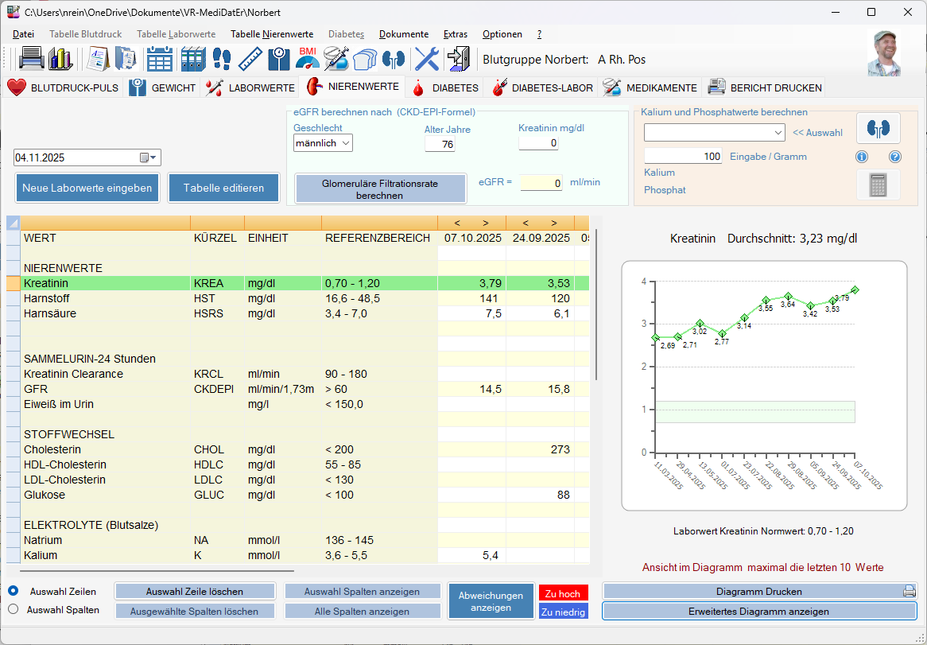This screenshot has width=927, height=645.
Task: Open the Geschlecht dropdown
Action: pos(322,143)
